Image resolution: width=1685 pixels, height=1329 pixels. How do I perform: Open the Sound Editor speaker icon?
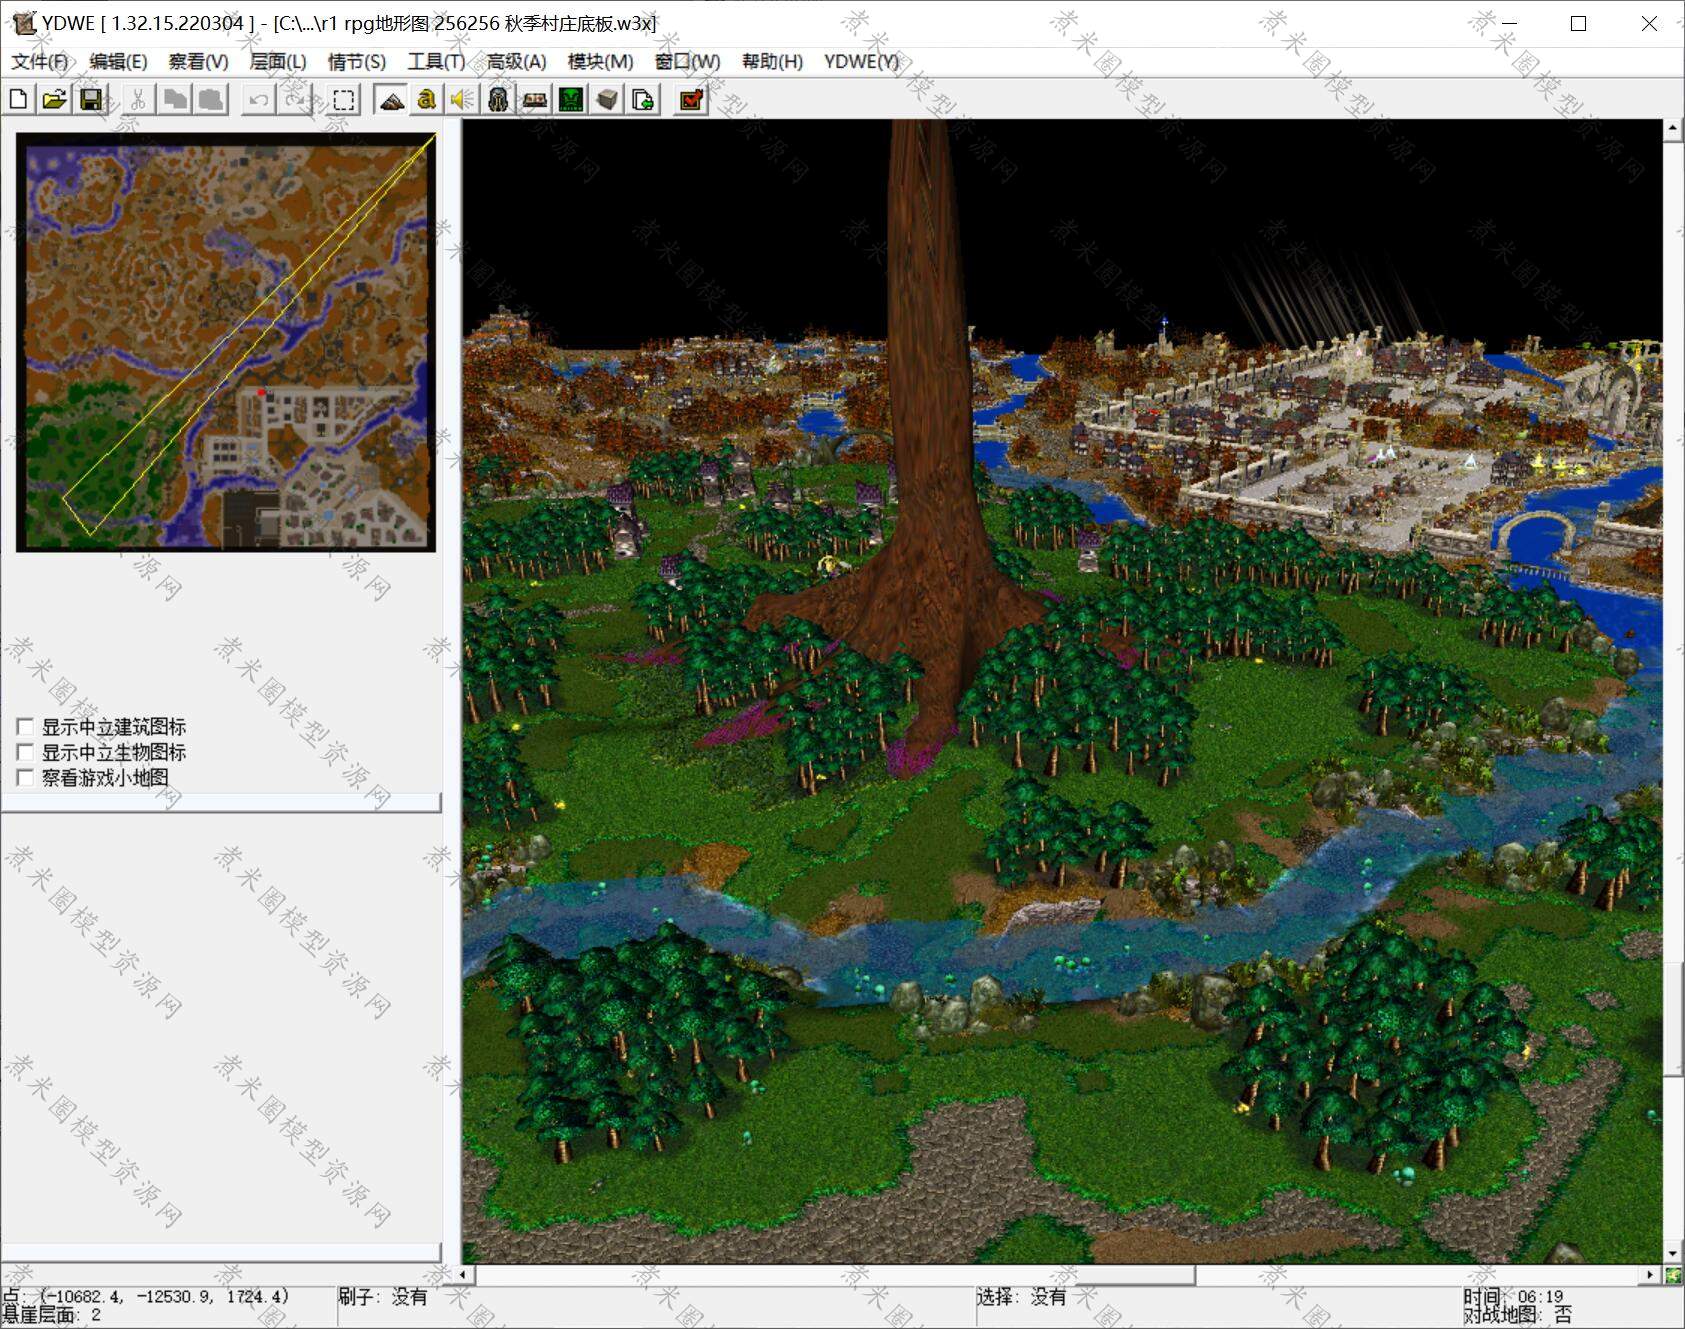(462, 99)
